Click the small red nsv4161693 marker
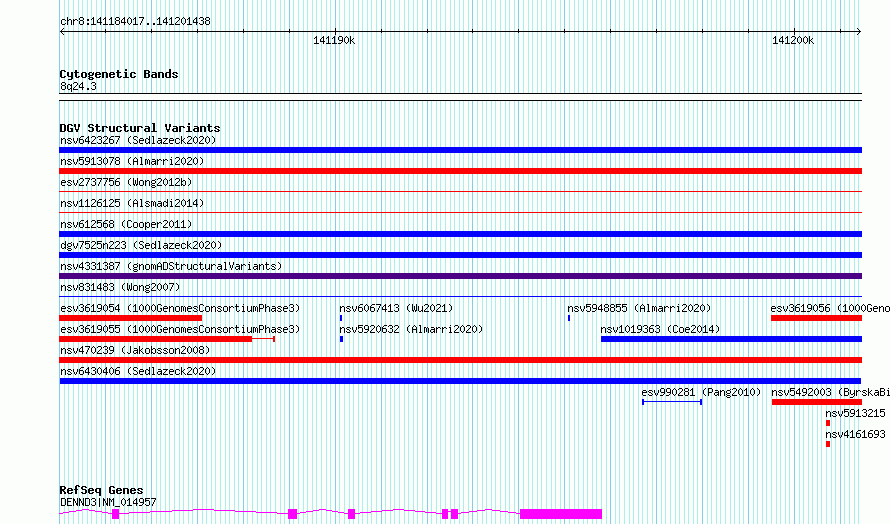Image resolution: width=890 pixels, height=524 pixels. point(828,445)
